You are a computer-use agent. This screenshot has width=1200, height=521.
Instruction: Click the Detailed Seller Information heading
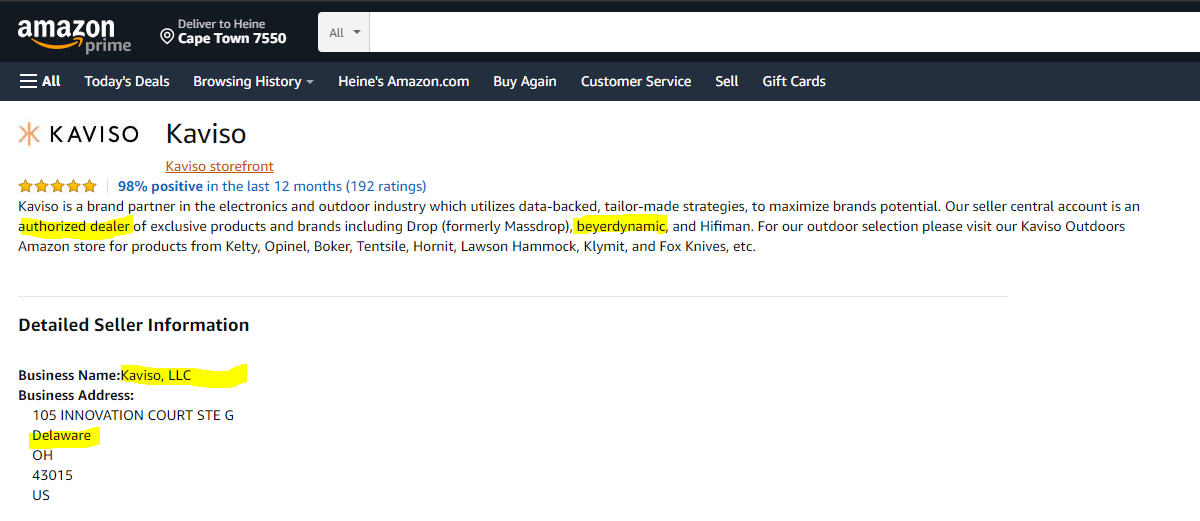click(134, 325)
